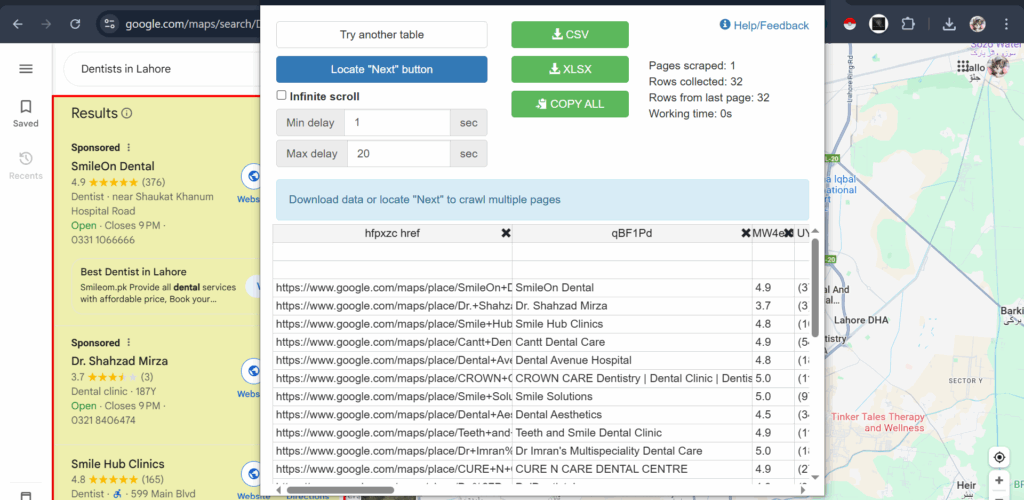The image size is (1024, 500).
Task: Open SmileOn Dental sponsored options dots
Action: 129,148
